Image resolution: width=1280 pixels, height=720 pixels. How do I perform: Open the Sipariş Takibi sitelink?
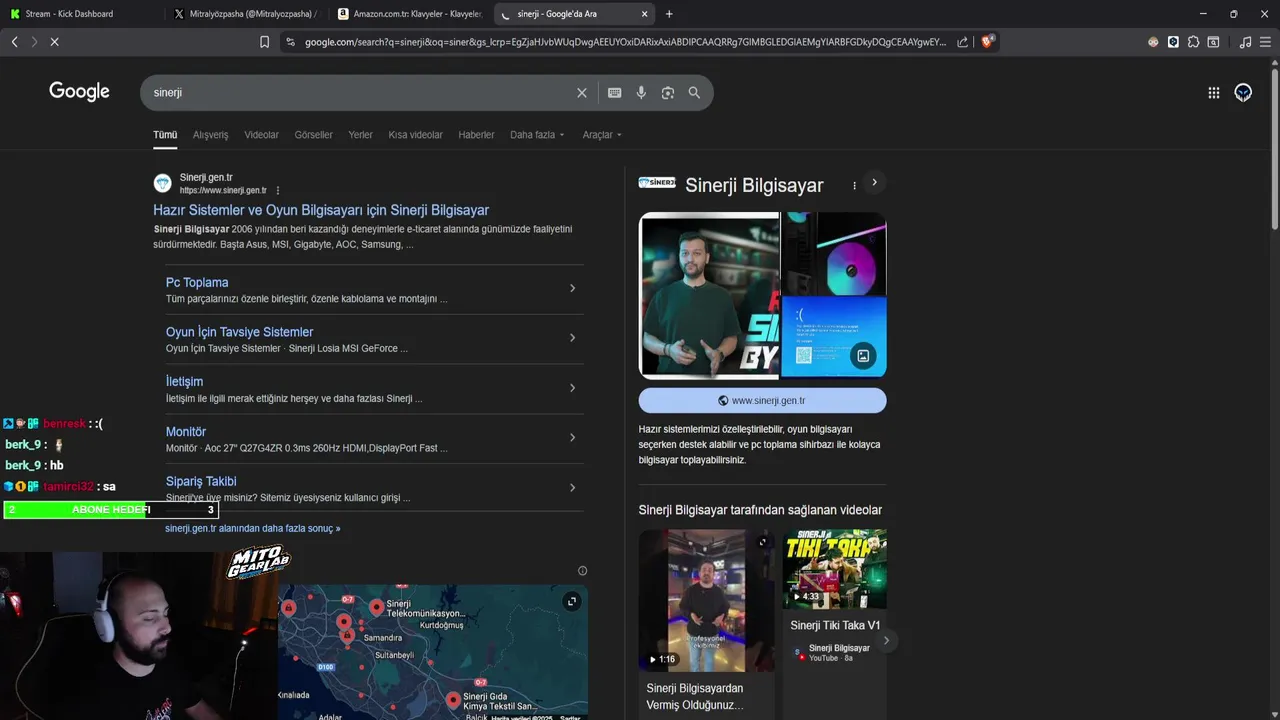tap(201, 481)
